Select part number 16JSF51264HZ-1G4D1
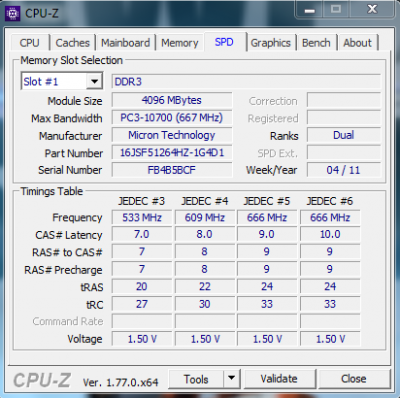 click(x=172, y=153)
